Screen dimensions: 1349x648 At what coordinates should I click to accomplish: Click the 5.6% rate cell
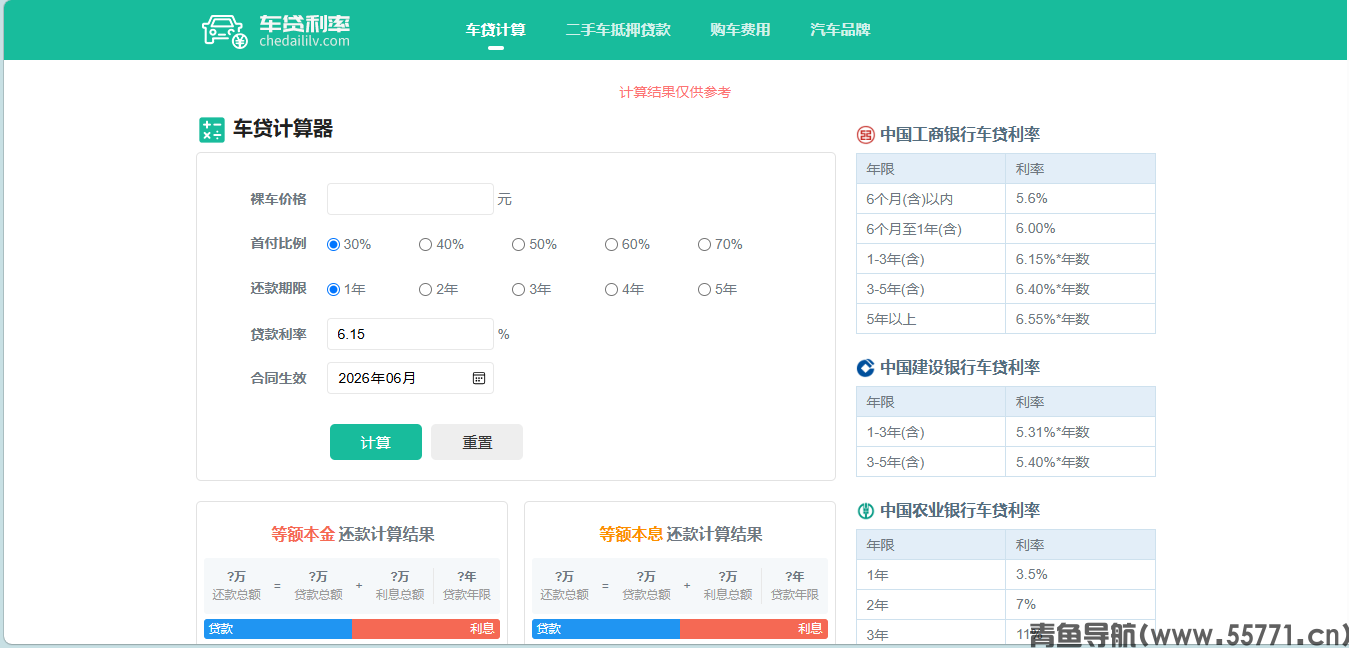[x=1080, y=199]
